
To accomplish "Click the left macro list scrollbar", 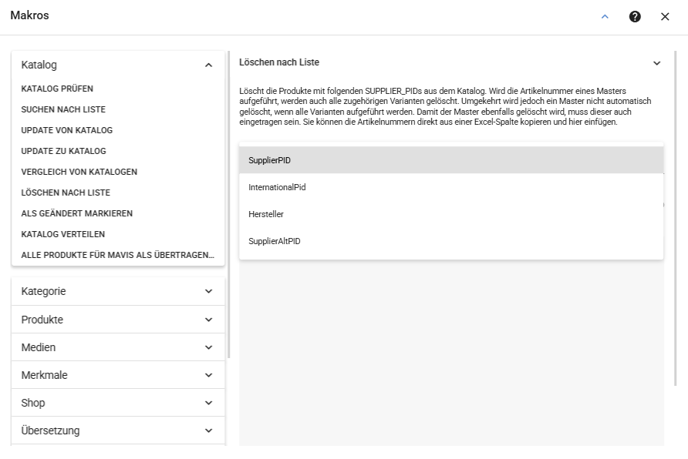I will pos(229,204).
